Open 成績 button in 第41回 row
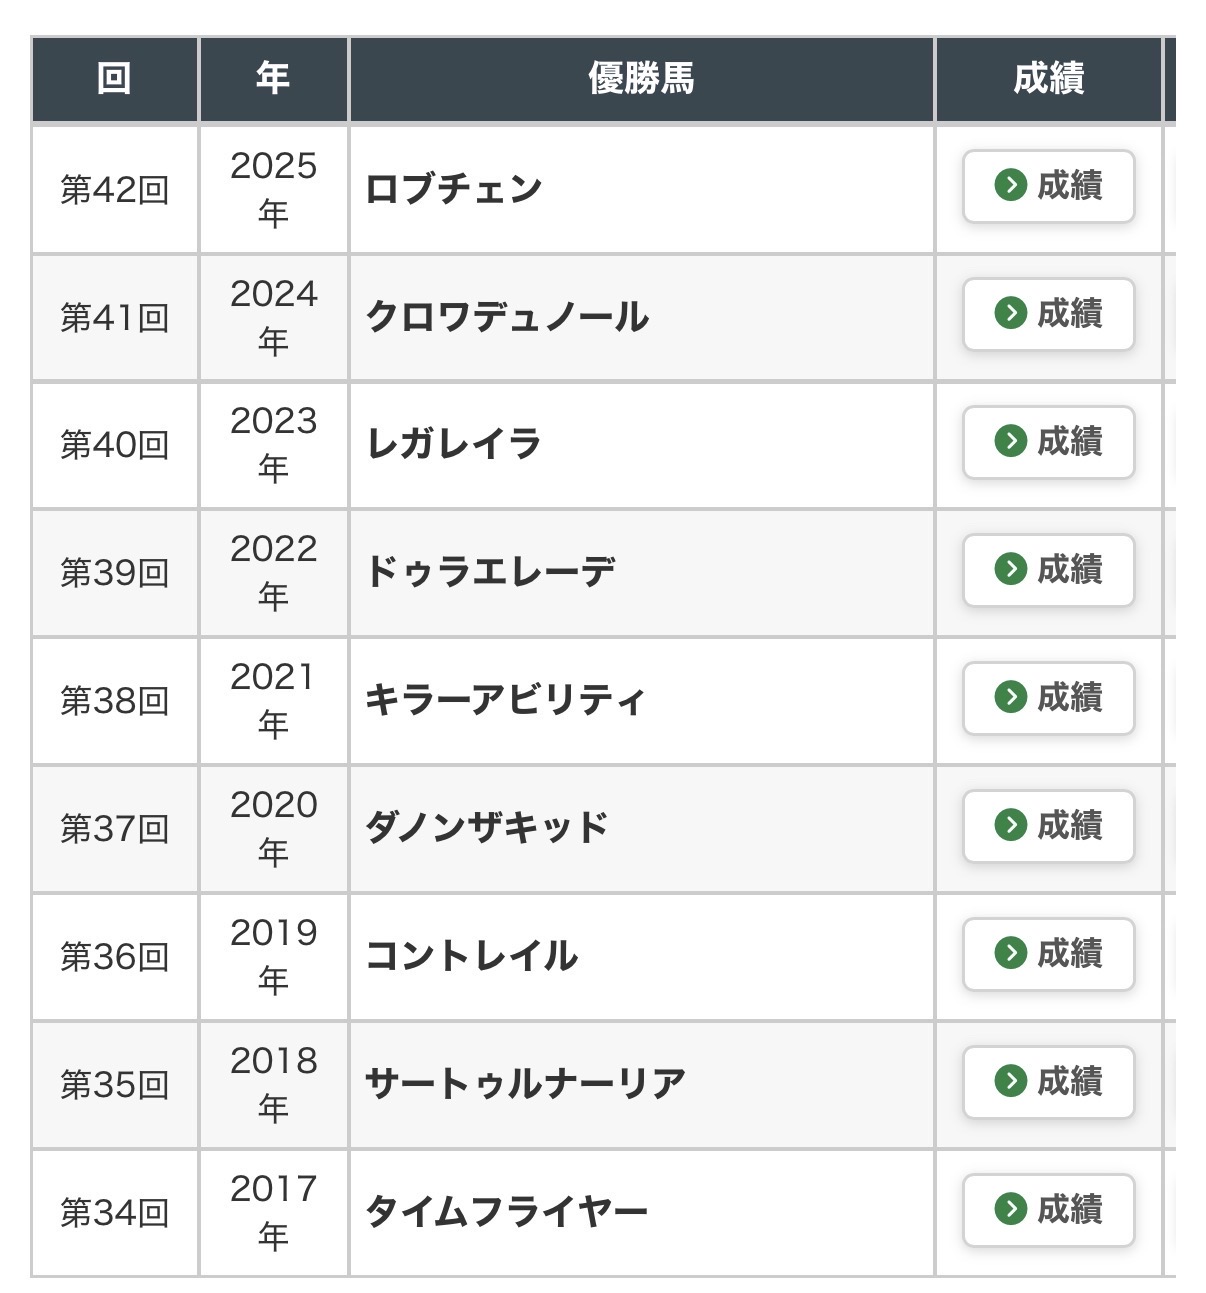 click(1048, 314)
